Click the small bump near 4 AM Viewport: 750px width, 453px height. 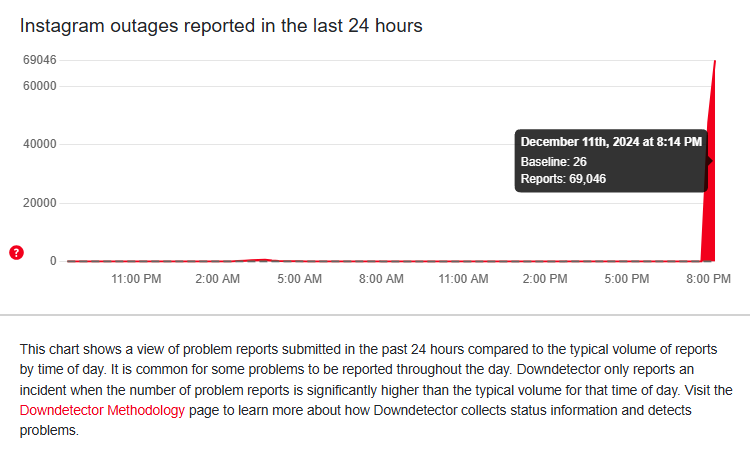(261, 260)
